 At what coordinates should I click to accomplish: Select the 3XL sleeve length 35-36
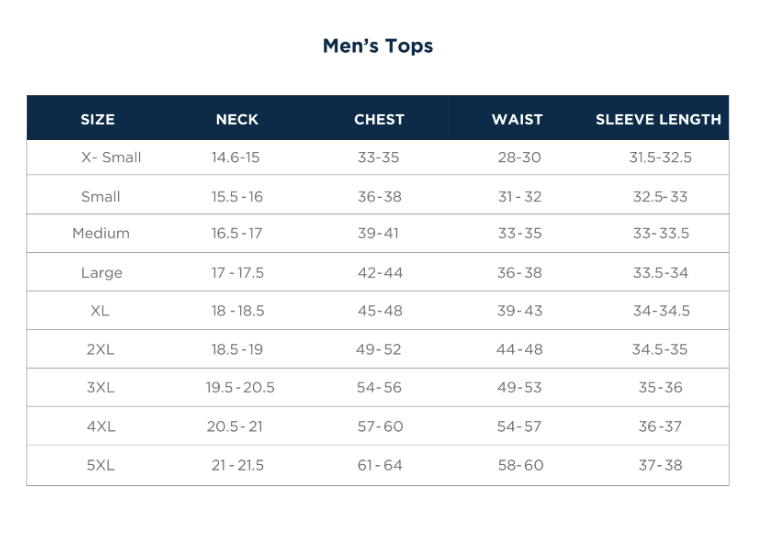[660, 388]
